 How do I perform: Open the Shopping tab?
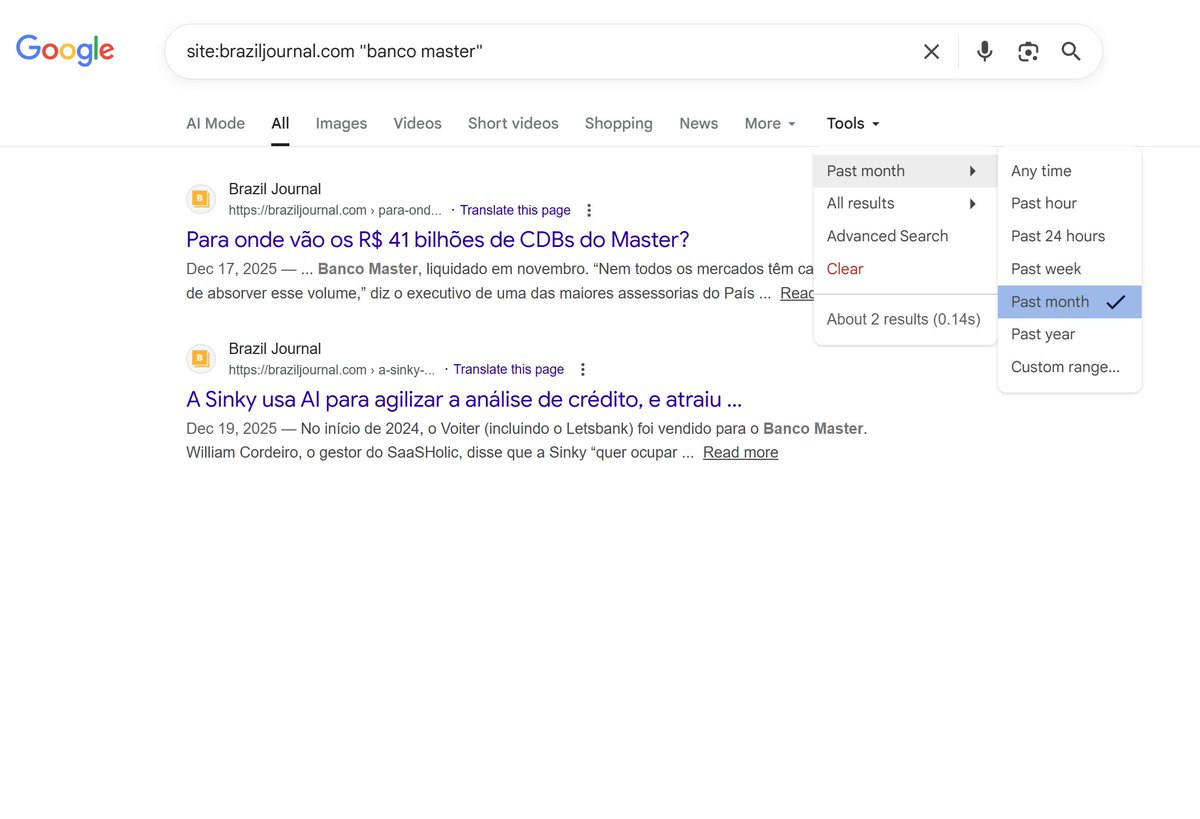pyautogui.click(x=618, y=123)
